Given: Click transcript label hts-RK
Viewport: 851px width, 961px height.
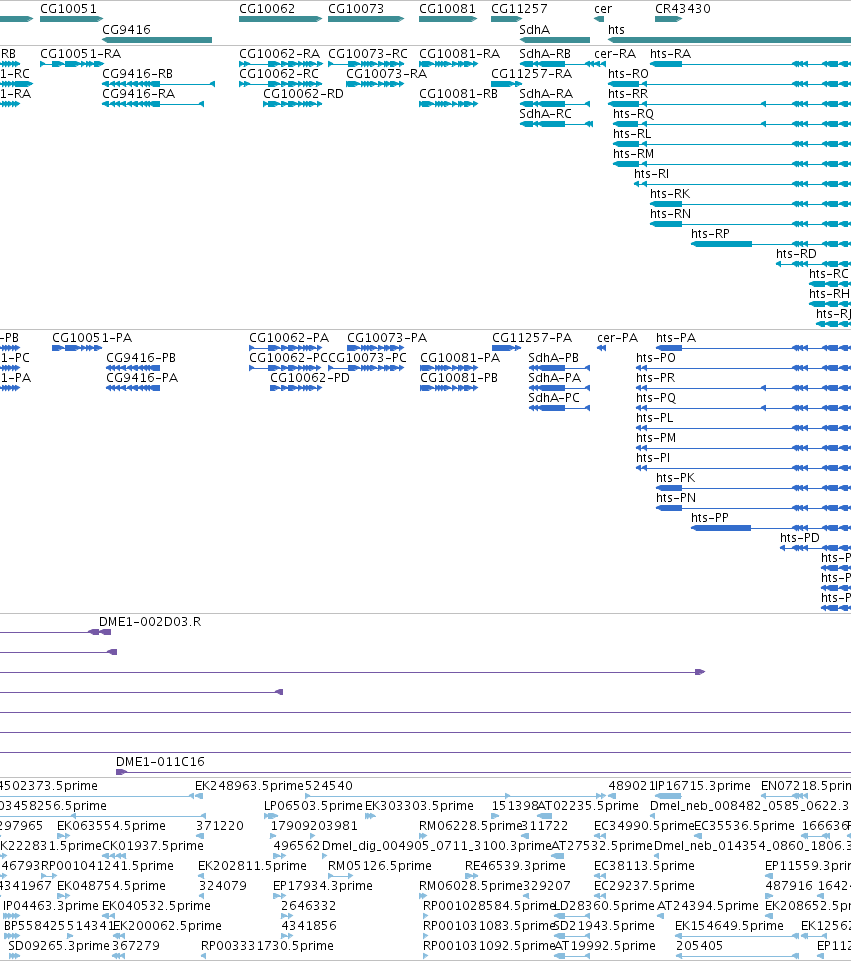Looking at the screenshot, I should pyautogui.click(x=670, y=193).
